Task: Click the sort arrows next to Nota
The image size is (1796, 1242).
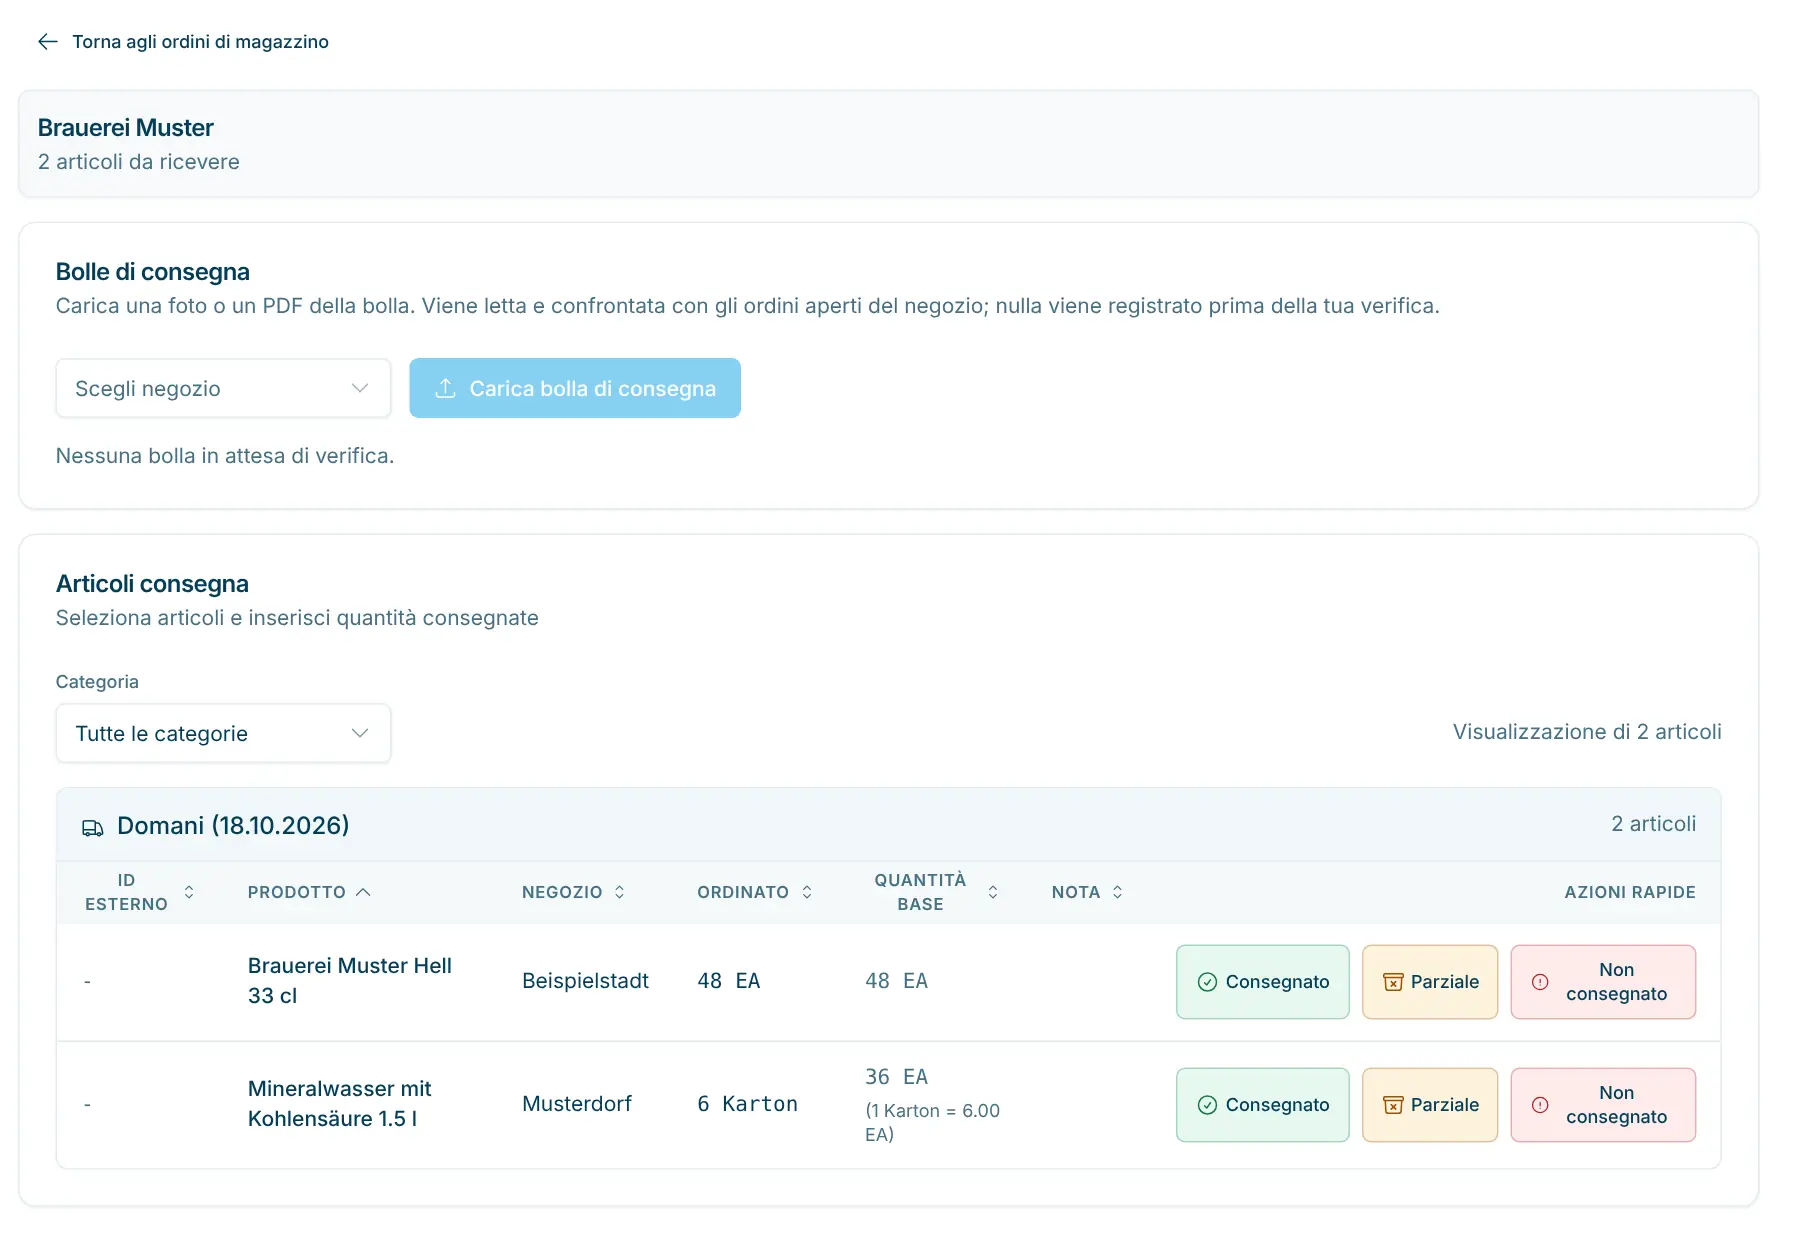Action: pos(1117,892)
